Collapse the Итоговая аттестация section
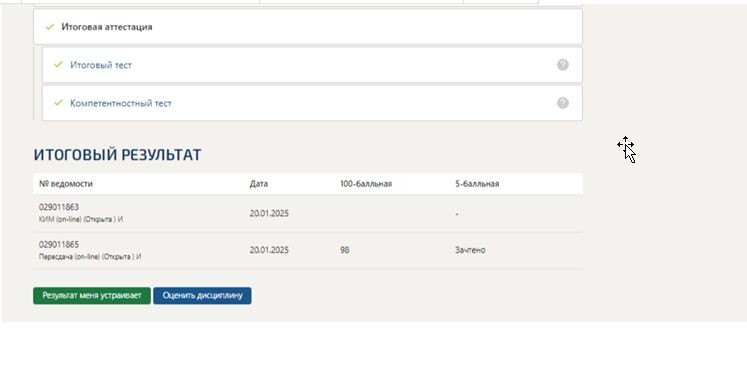The image size is (747, 391). coord(308,27)
